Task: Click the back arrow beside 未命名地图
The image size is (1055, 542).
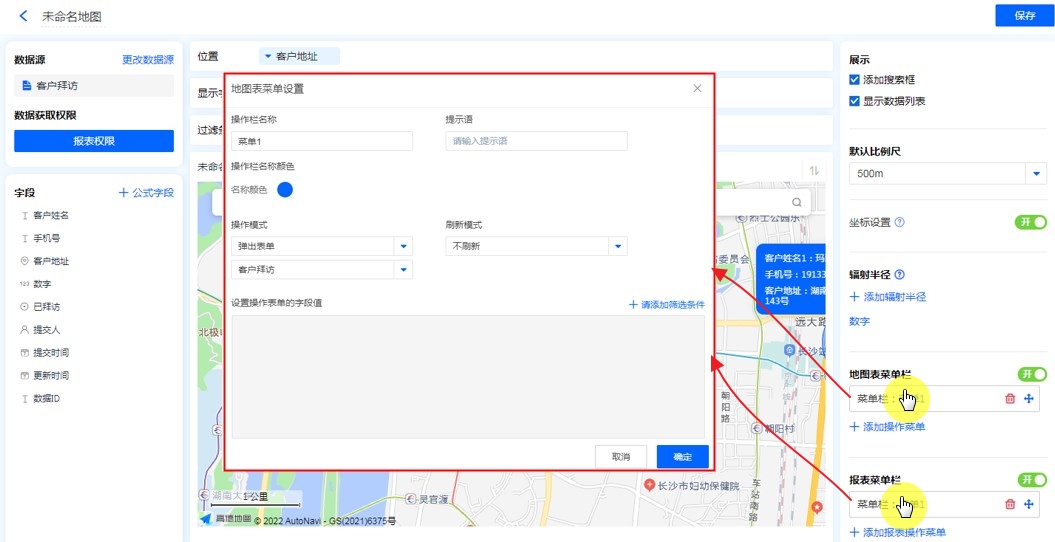Action: coord(23,17)
